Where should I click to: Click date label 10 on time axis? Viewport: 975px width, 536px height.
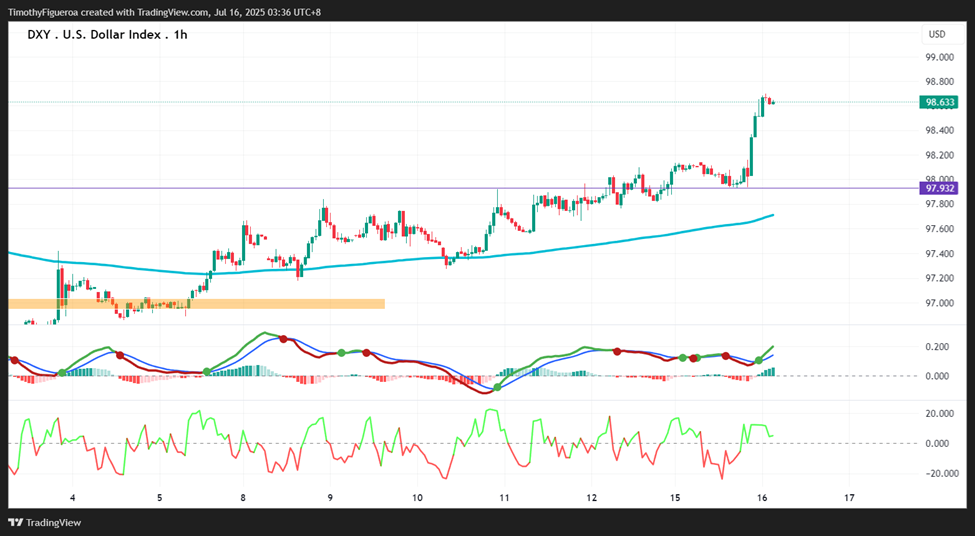tap(417, 498)
